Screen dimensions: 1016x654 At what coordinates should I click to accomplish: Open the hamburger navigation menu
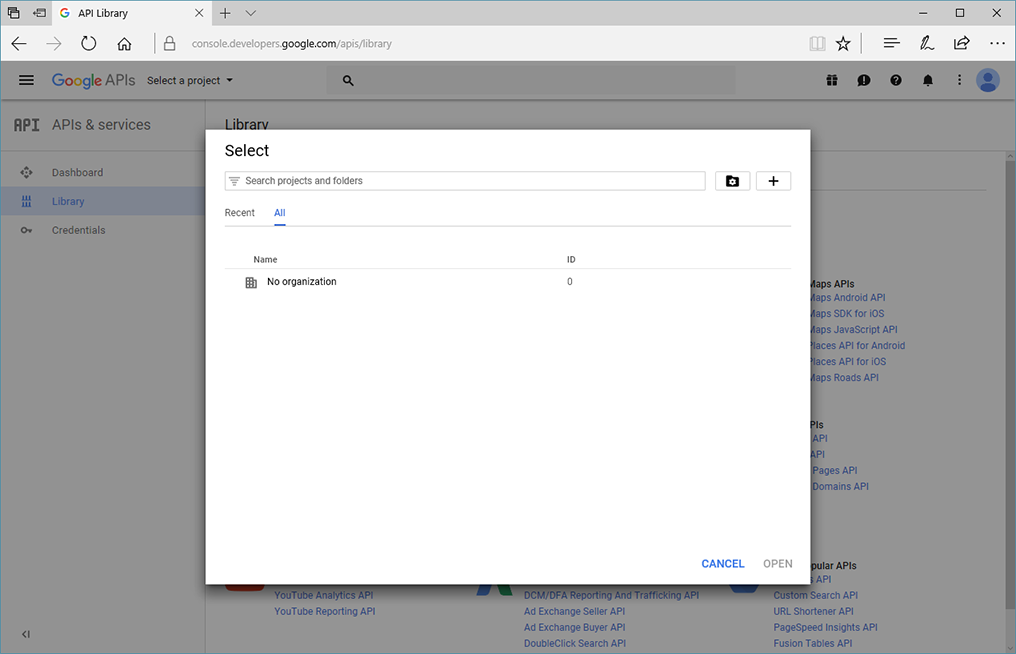pyautogui.click(x=26, y=80)
